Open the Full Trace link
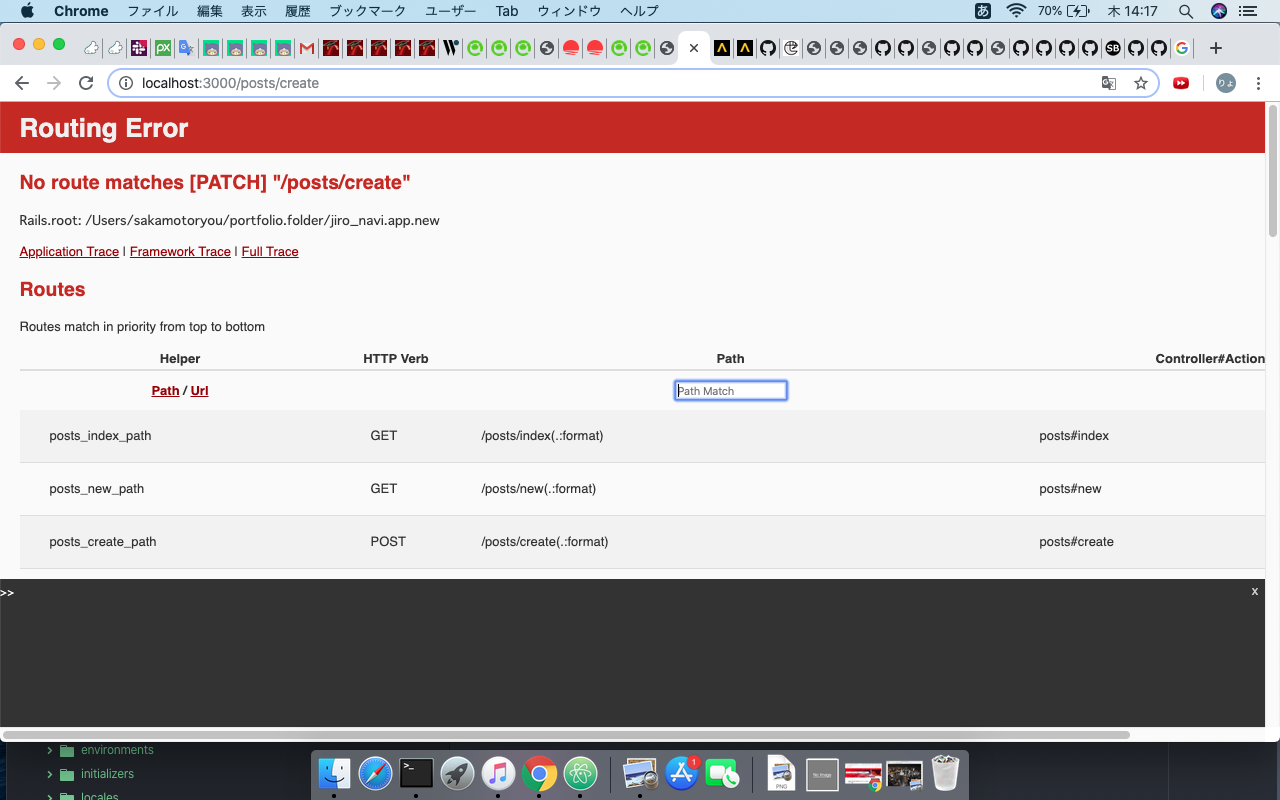 269,251
